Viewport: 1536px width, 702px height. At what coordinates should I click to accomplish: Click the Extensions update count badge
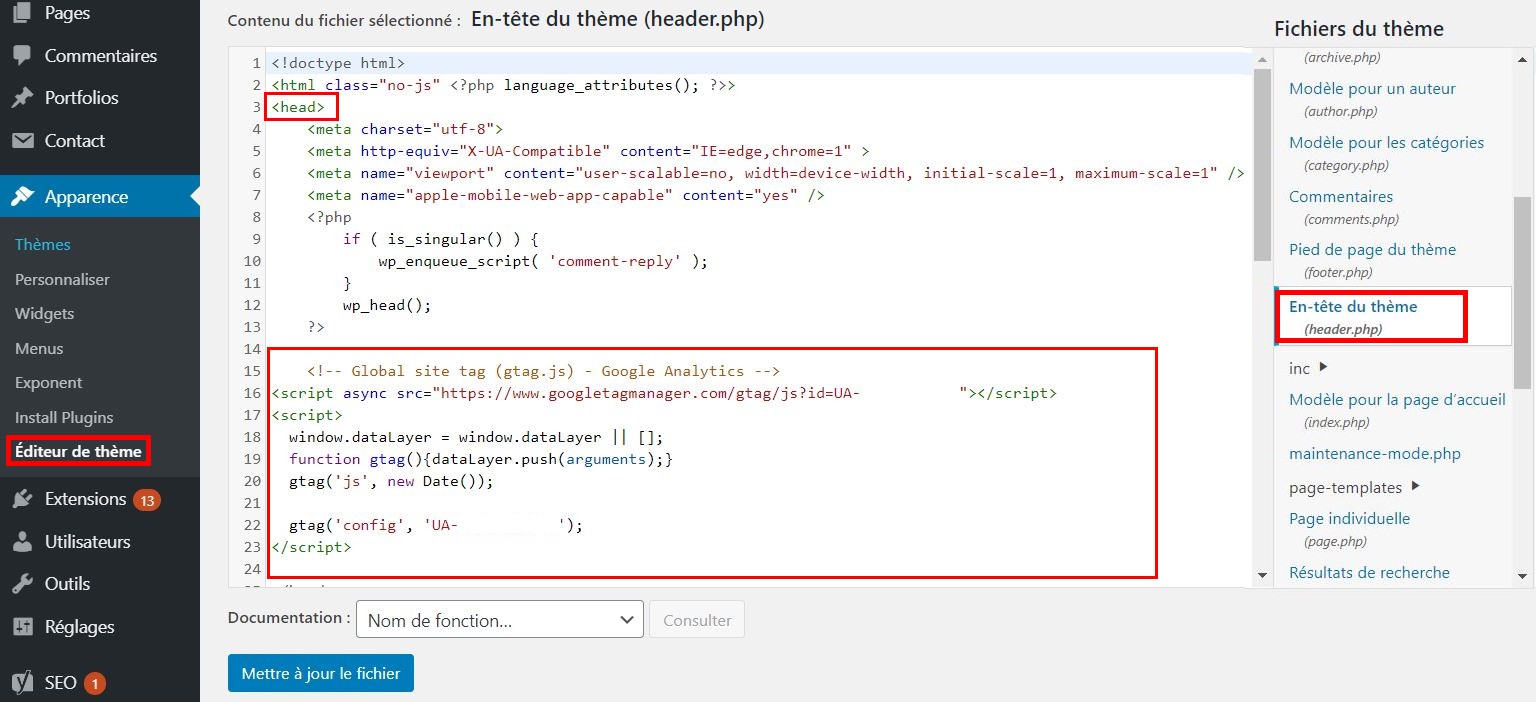pyautogui.click(x=147, y=500)
